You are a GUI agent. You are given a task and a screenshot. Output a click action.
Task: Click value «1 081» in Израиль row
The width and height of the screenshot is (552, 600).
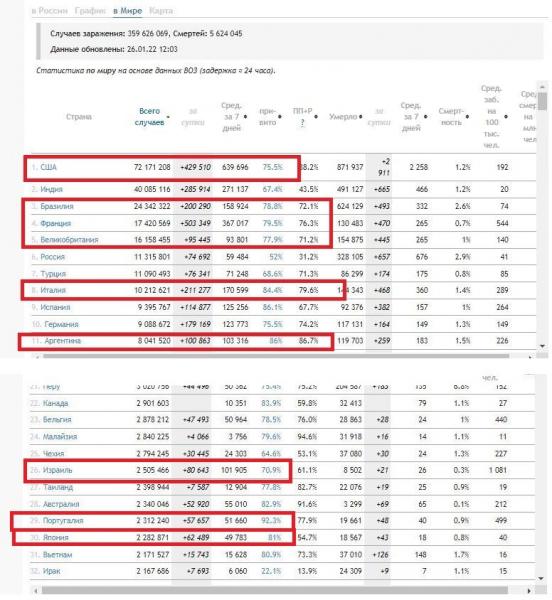[x=497, y=470]
